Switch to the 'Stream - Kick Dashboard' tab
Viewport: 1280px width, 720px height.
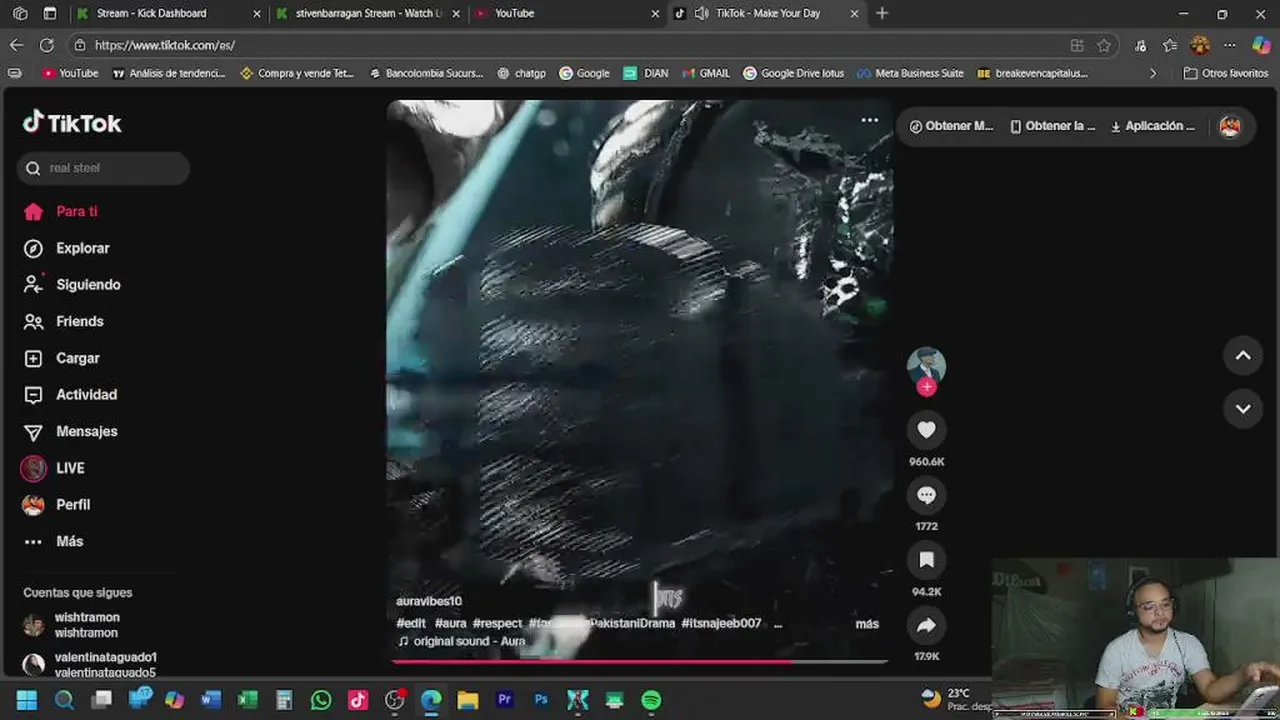click(x=167, y=13)
